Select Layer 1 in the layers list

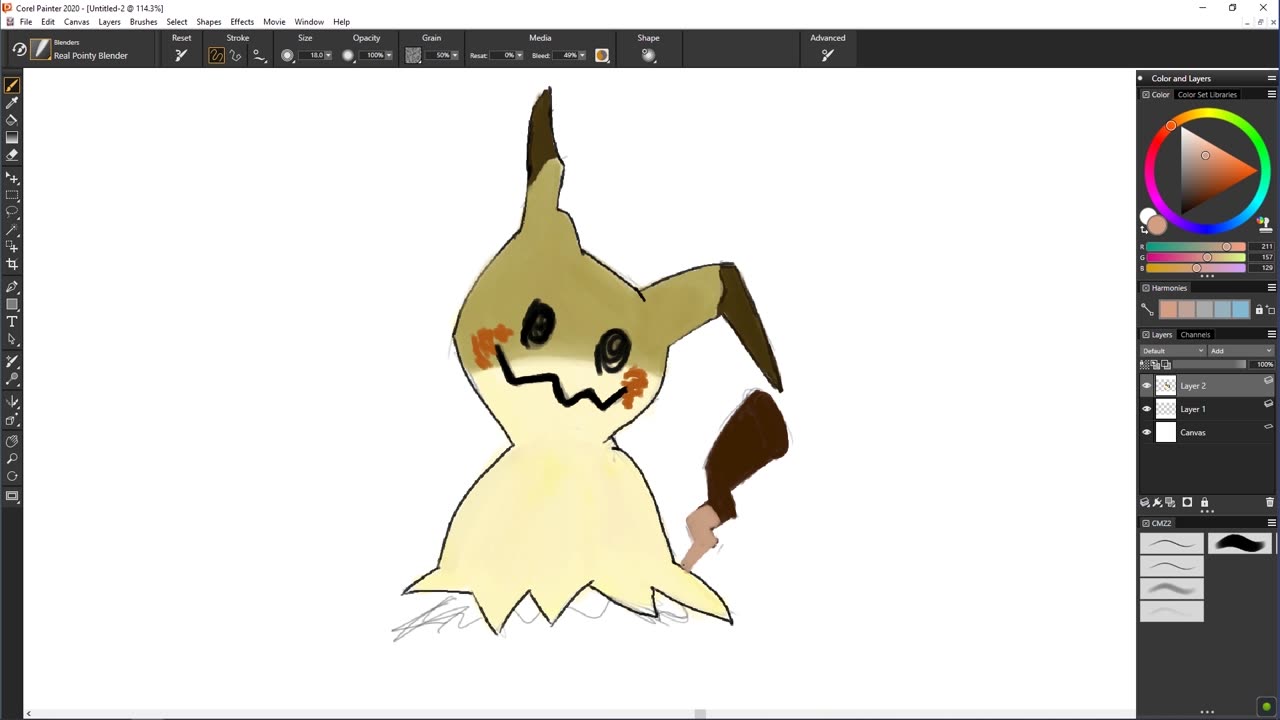(x=1208, y=409)
